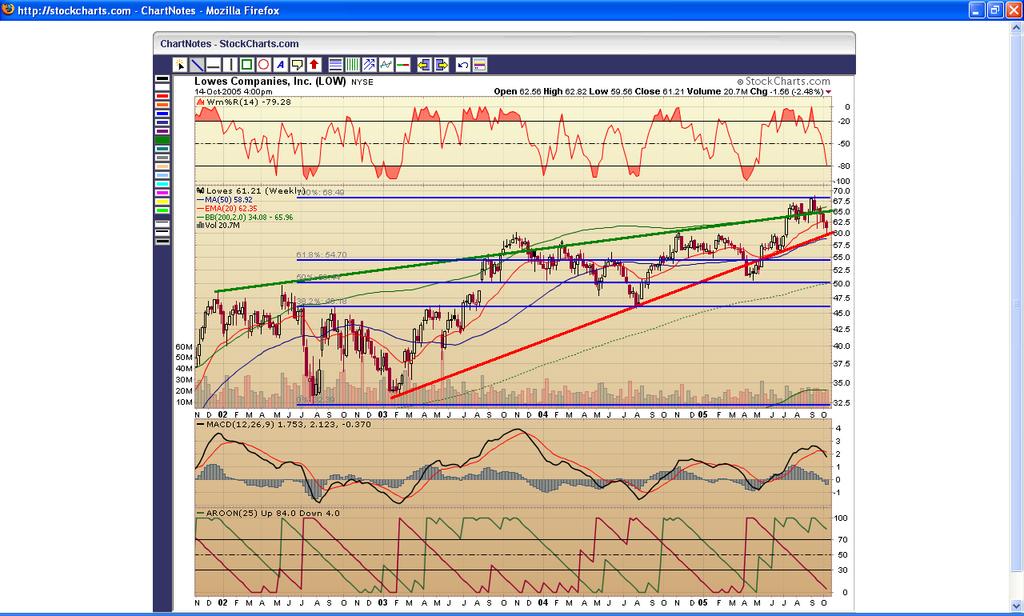
Task: Click the striped yellow-purple toolbar icon
Action: click(x=480, y=65)
